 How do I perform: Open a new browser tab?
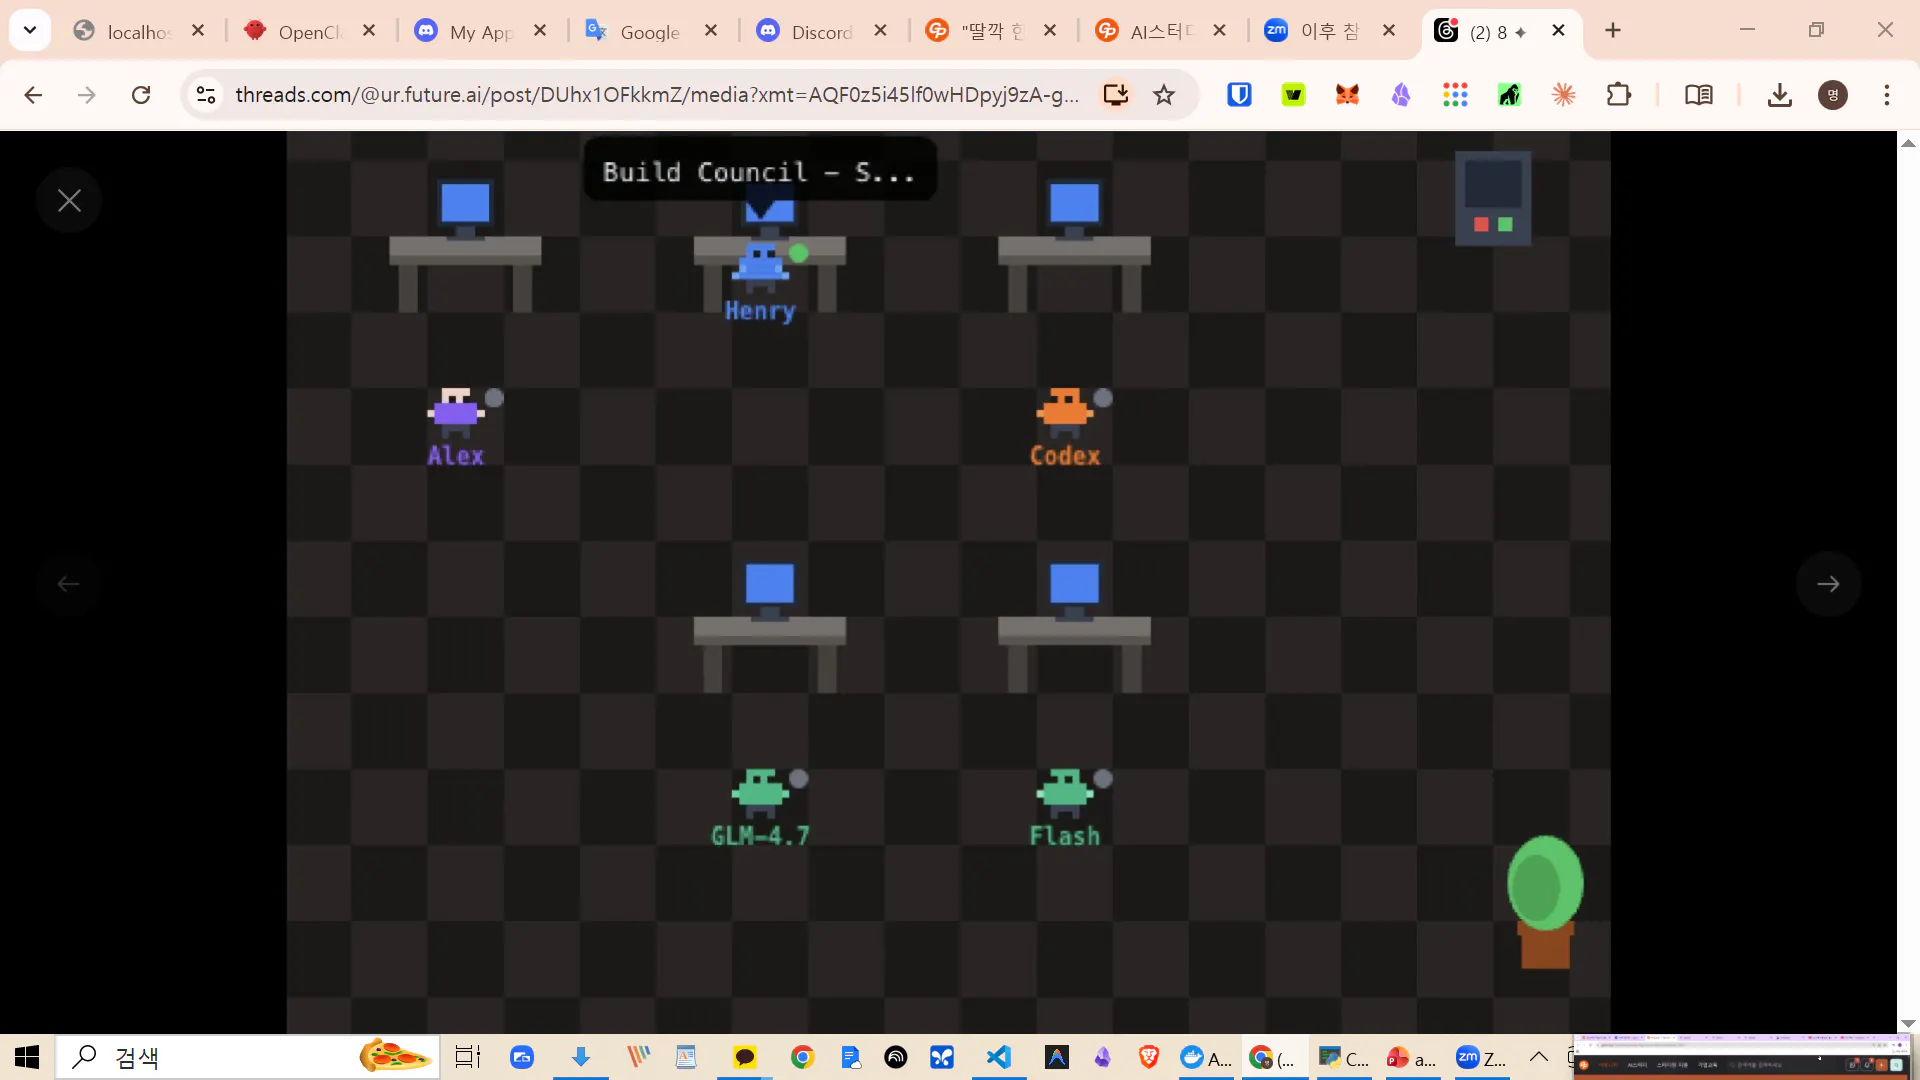[1613, 31]
